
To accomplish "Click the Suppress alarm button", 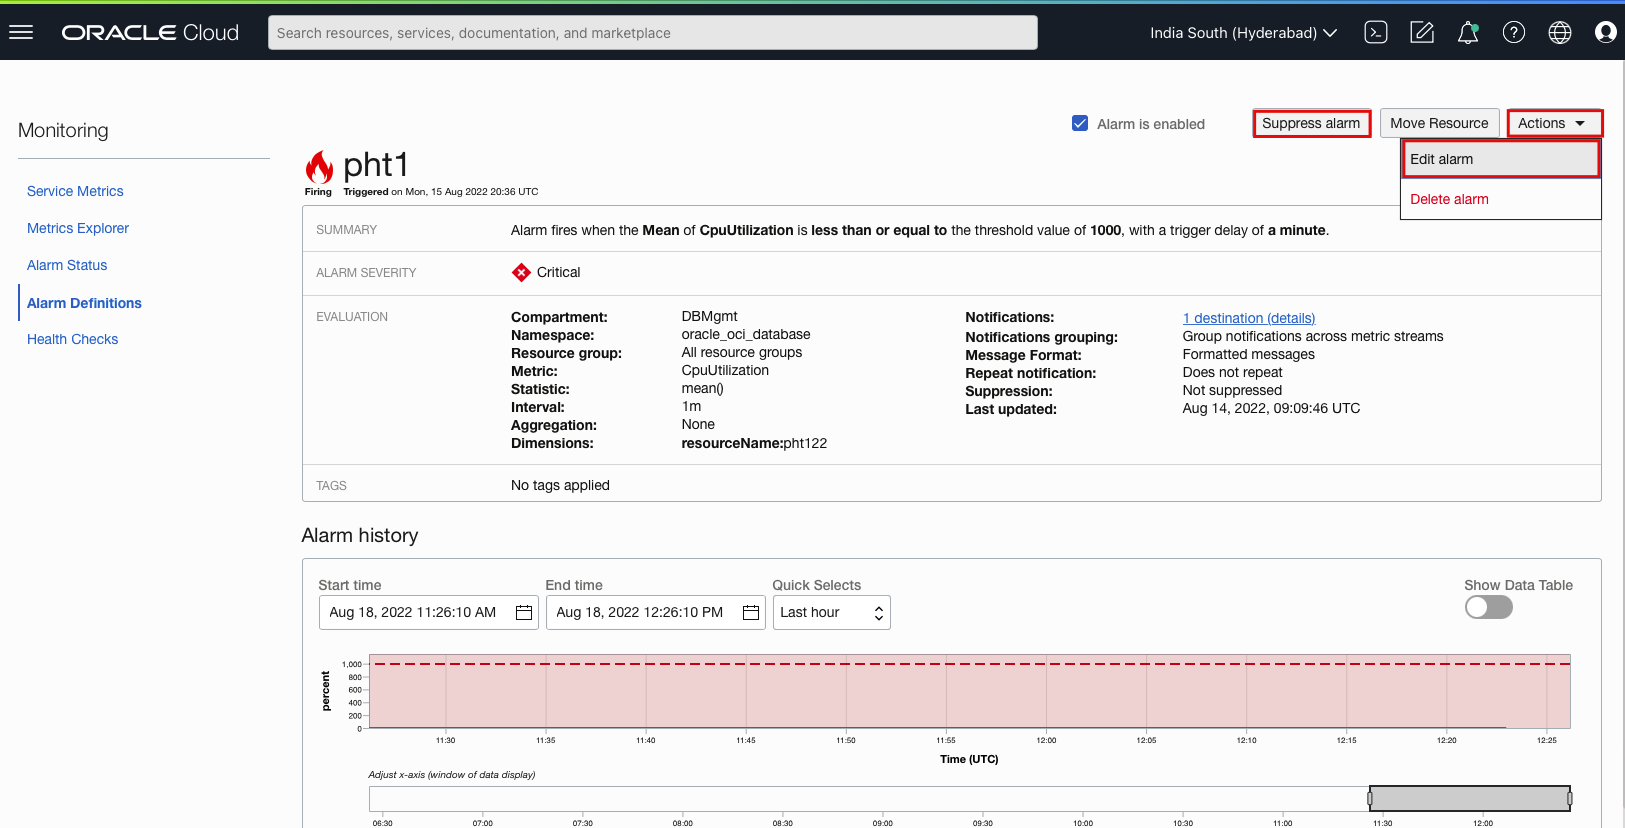I will pos(1311,123).
